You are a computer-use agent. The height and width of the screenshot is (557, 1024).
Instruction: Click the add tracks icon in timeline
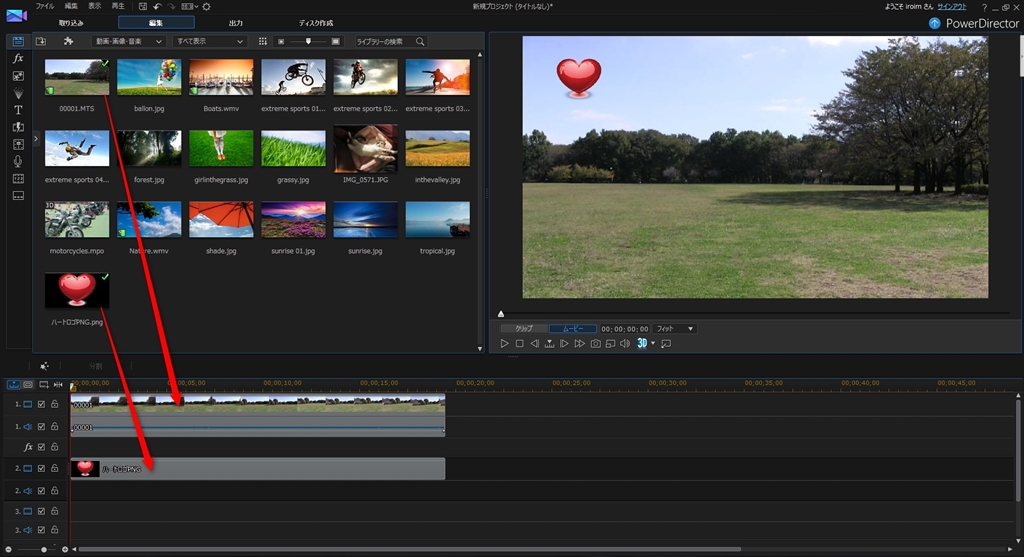tap(44, 385)
